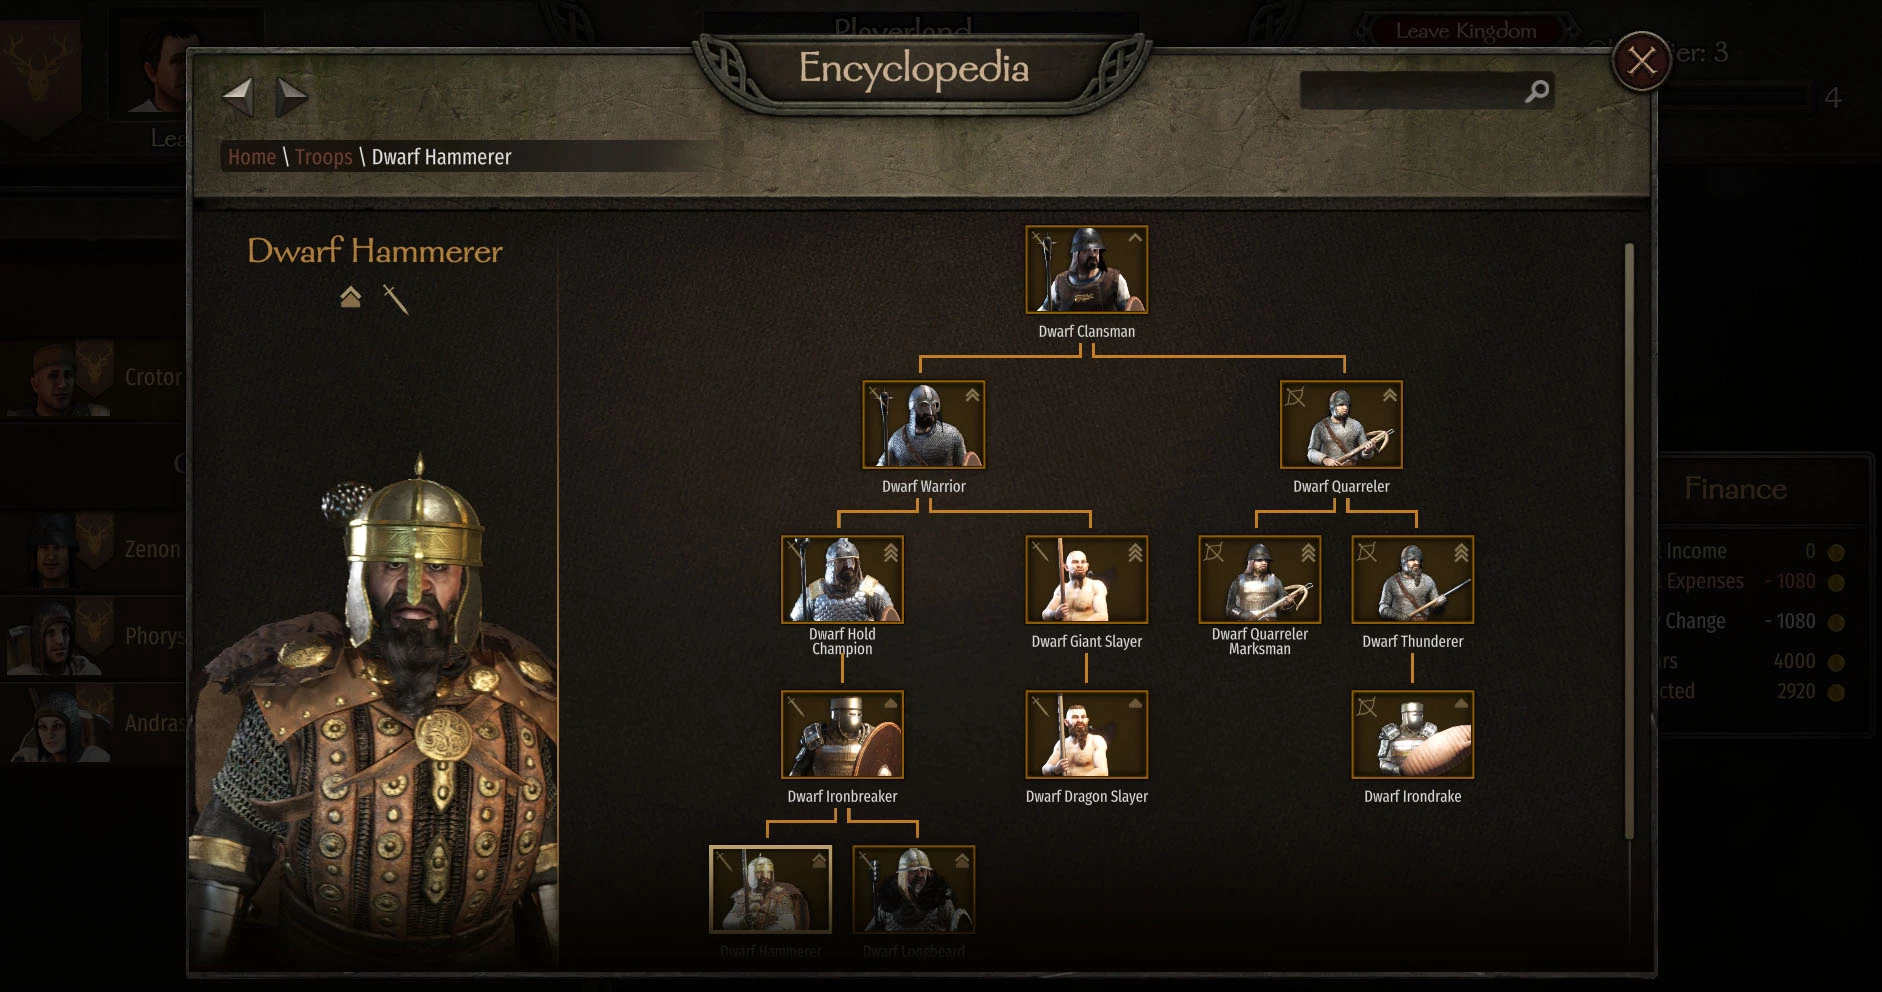Open Dwarf Clansman troop portrait

(1086, 270)
